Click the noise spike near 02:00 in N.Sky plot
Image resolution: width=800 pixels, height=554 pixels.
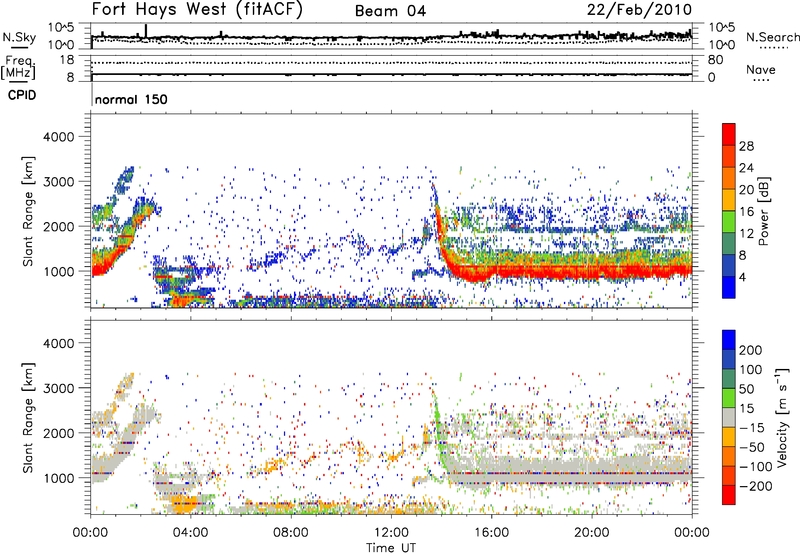(146, 31)
